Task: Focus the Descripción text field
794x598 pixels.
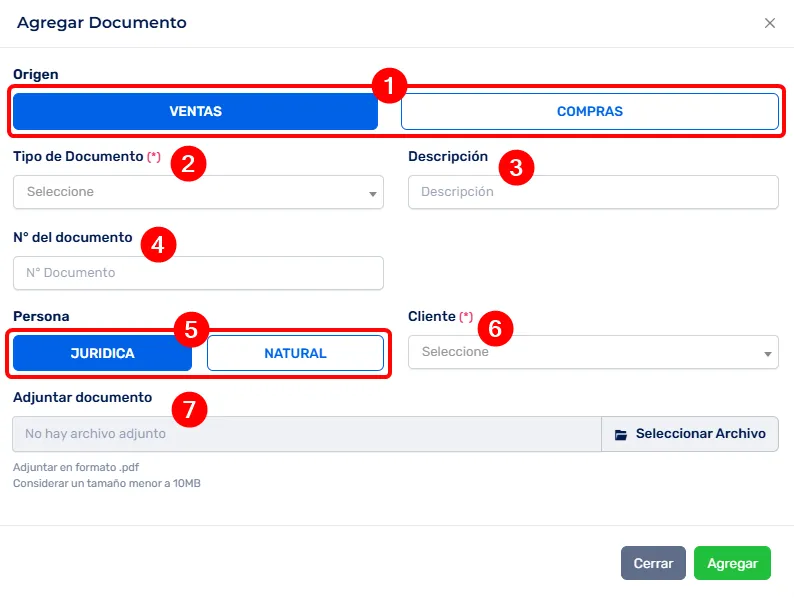Action: [593, 192]
